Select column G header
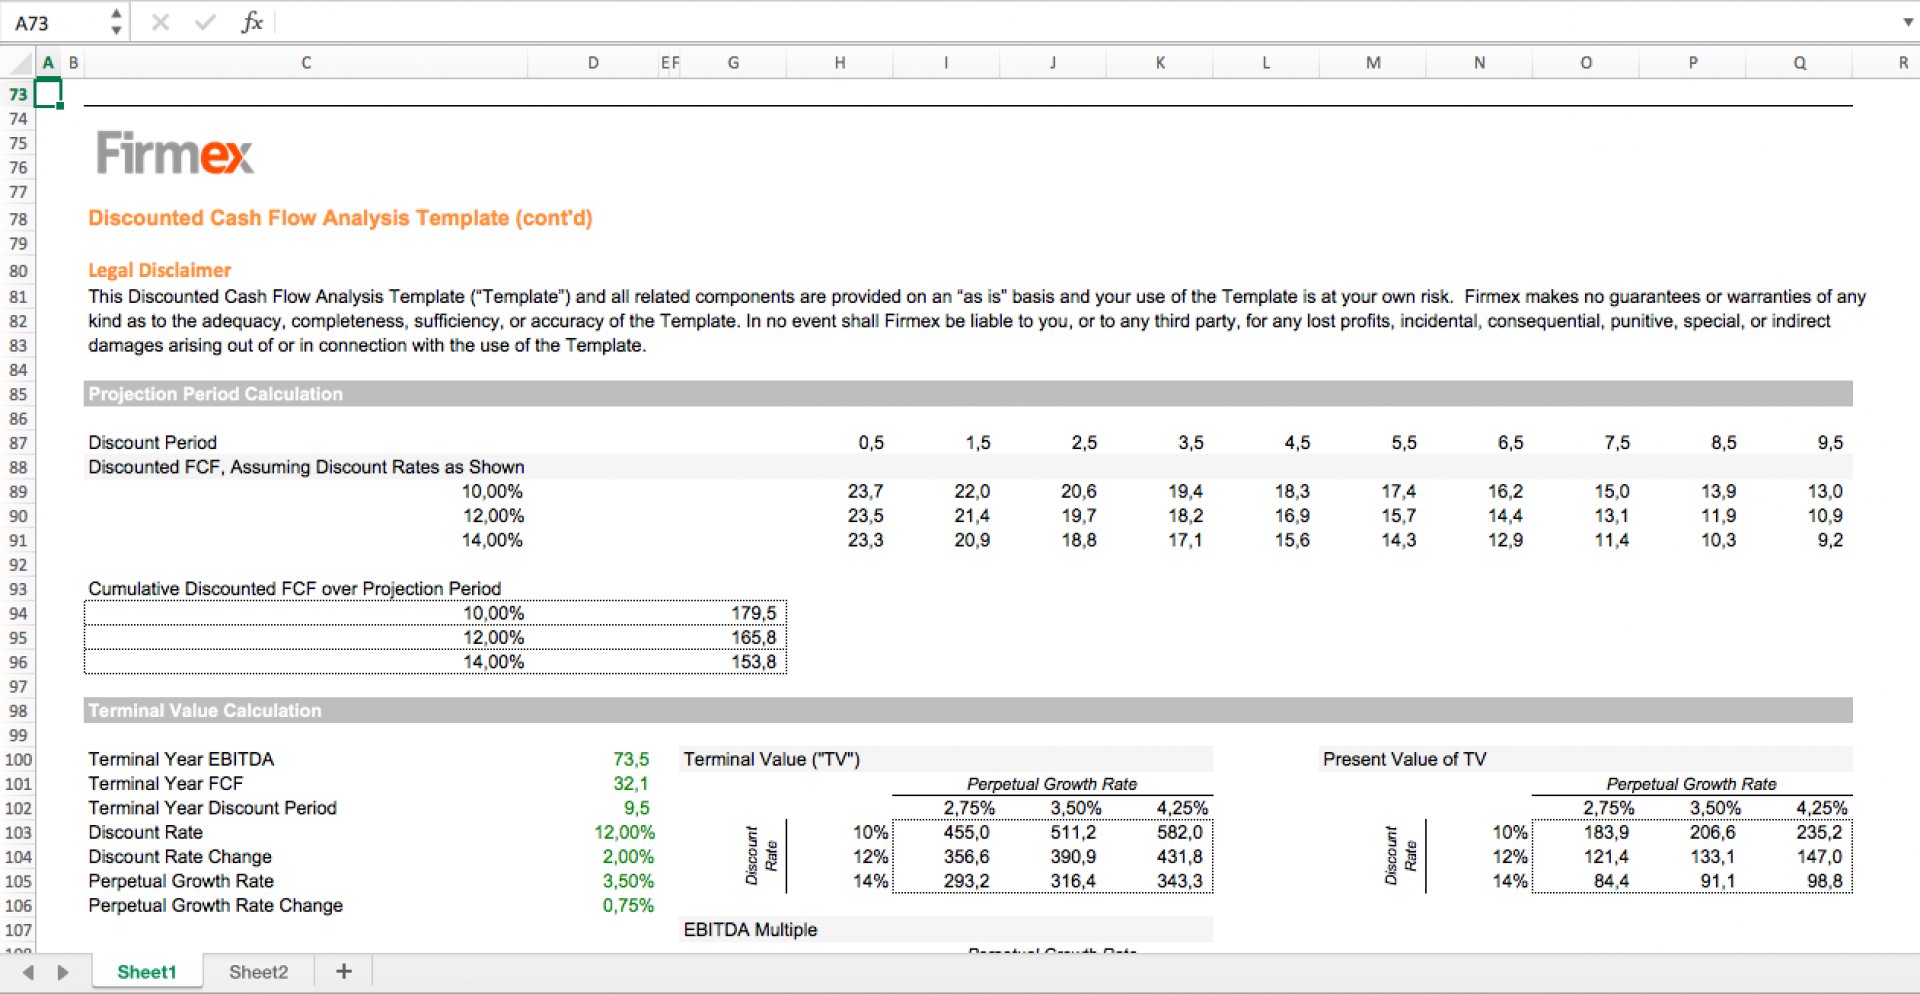1920x994 pixels. point(733,63)
